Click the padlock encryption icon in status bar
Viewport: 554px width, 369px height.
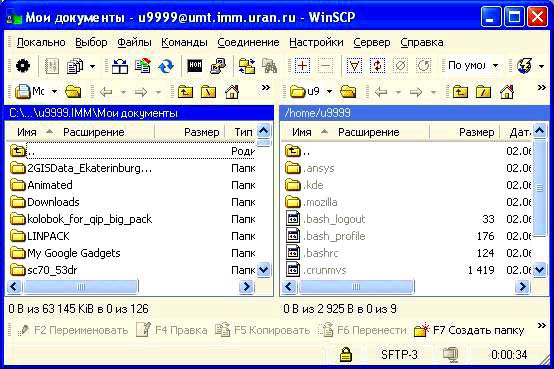click(346, 354)
